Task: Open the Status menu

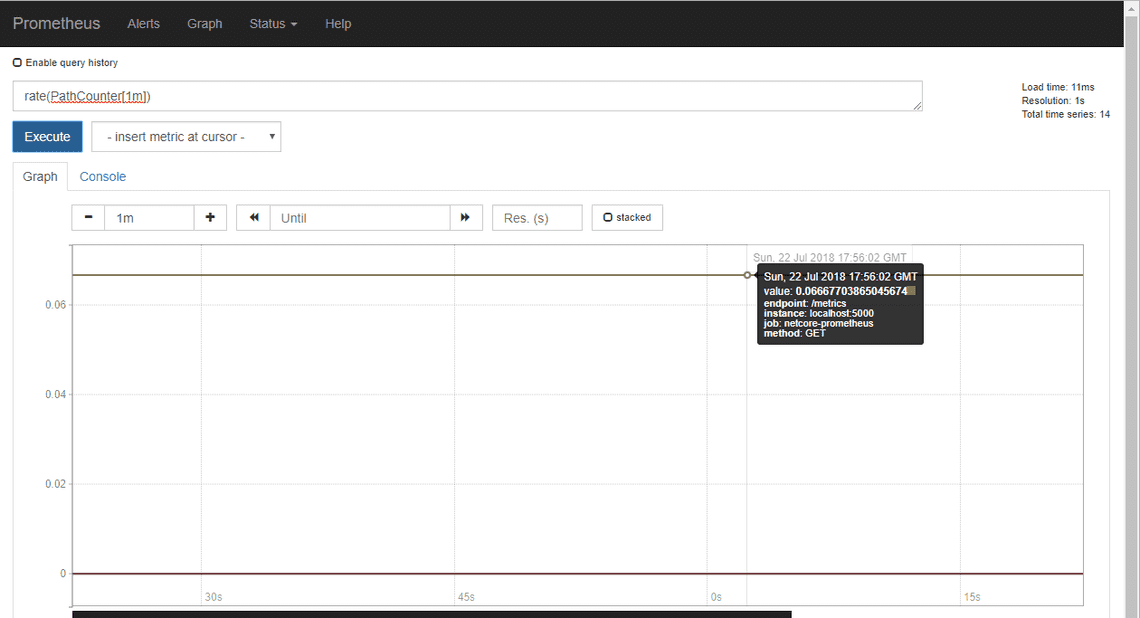Action: pos(272,23)
